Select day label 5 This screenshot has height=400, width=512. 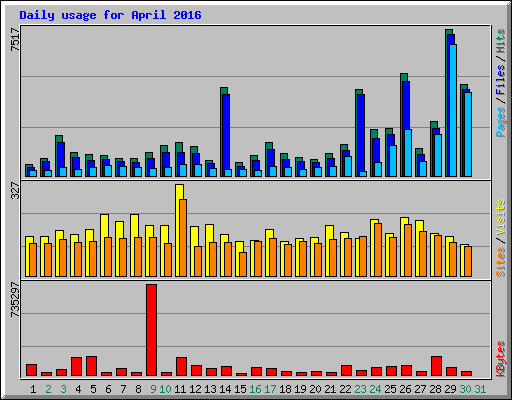93,389
